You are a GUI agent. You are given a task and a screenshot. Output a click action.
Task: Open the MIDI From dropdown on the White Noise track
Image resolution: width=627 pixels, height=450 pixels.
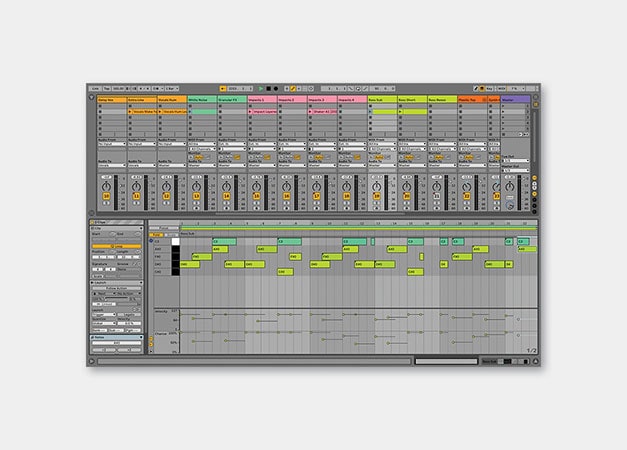click(202, 144)
